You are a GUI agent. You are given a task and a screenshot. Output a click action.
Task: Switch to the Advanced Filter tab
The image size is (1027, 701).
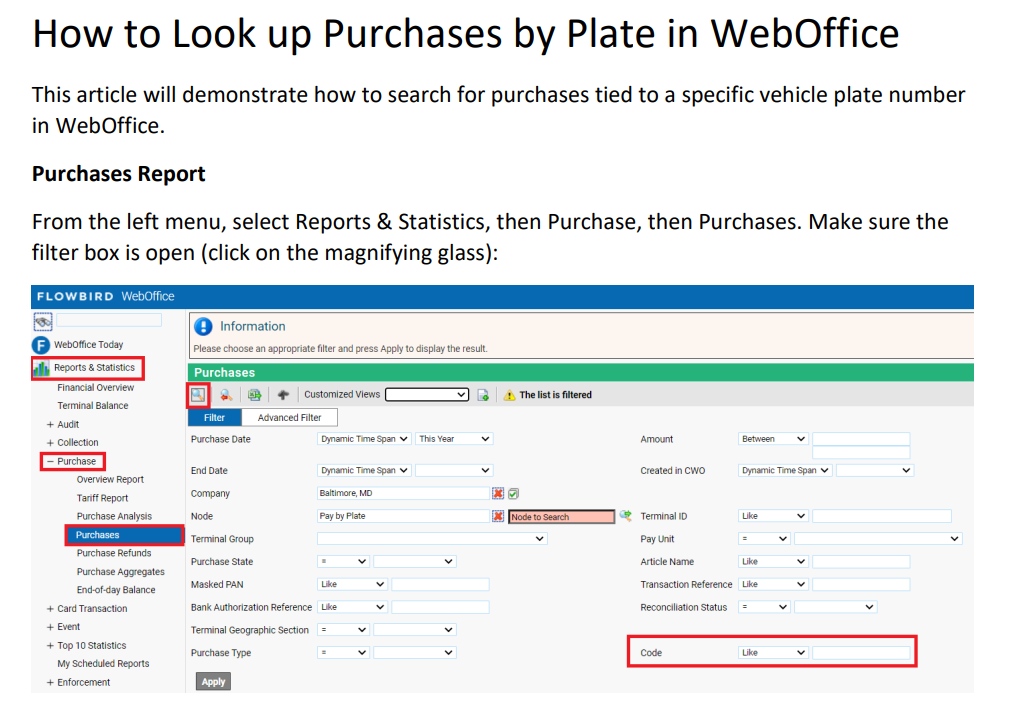click(x=289, y=417)
